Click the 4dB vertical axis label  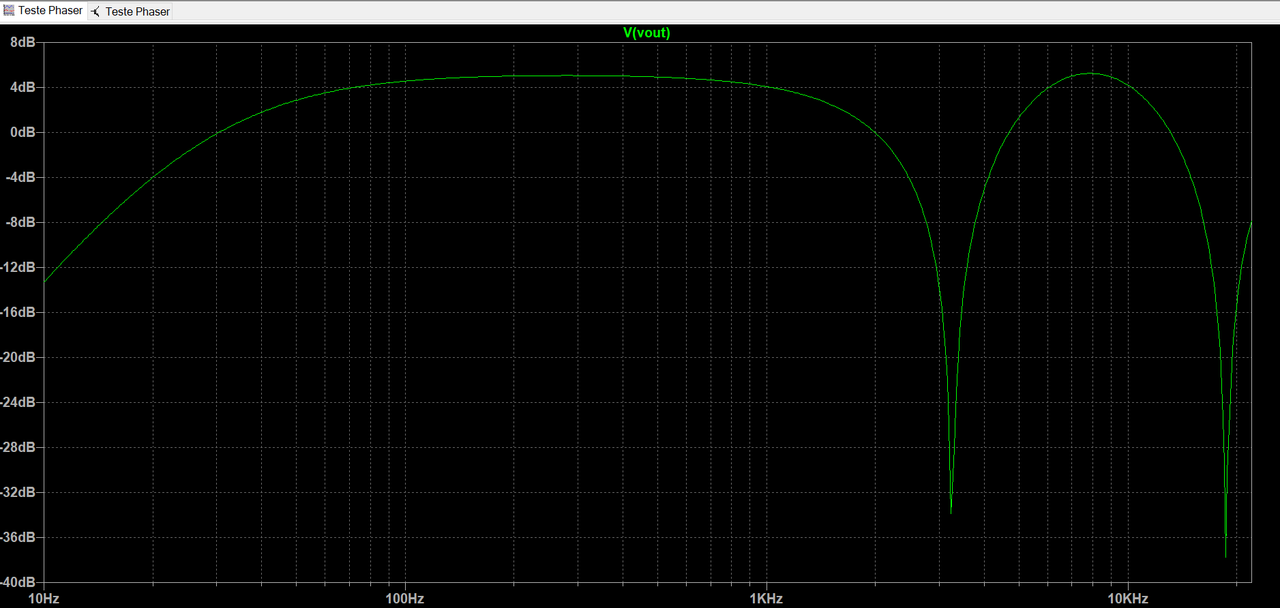23,87
